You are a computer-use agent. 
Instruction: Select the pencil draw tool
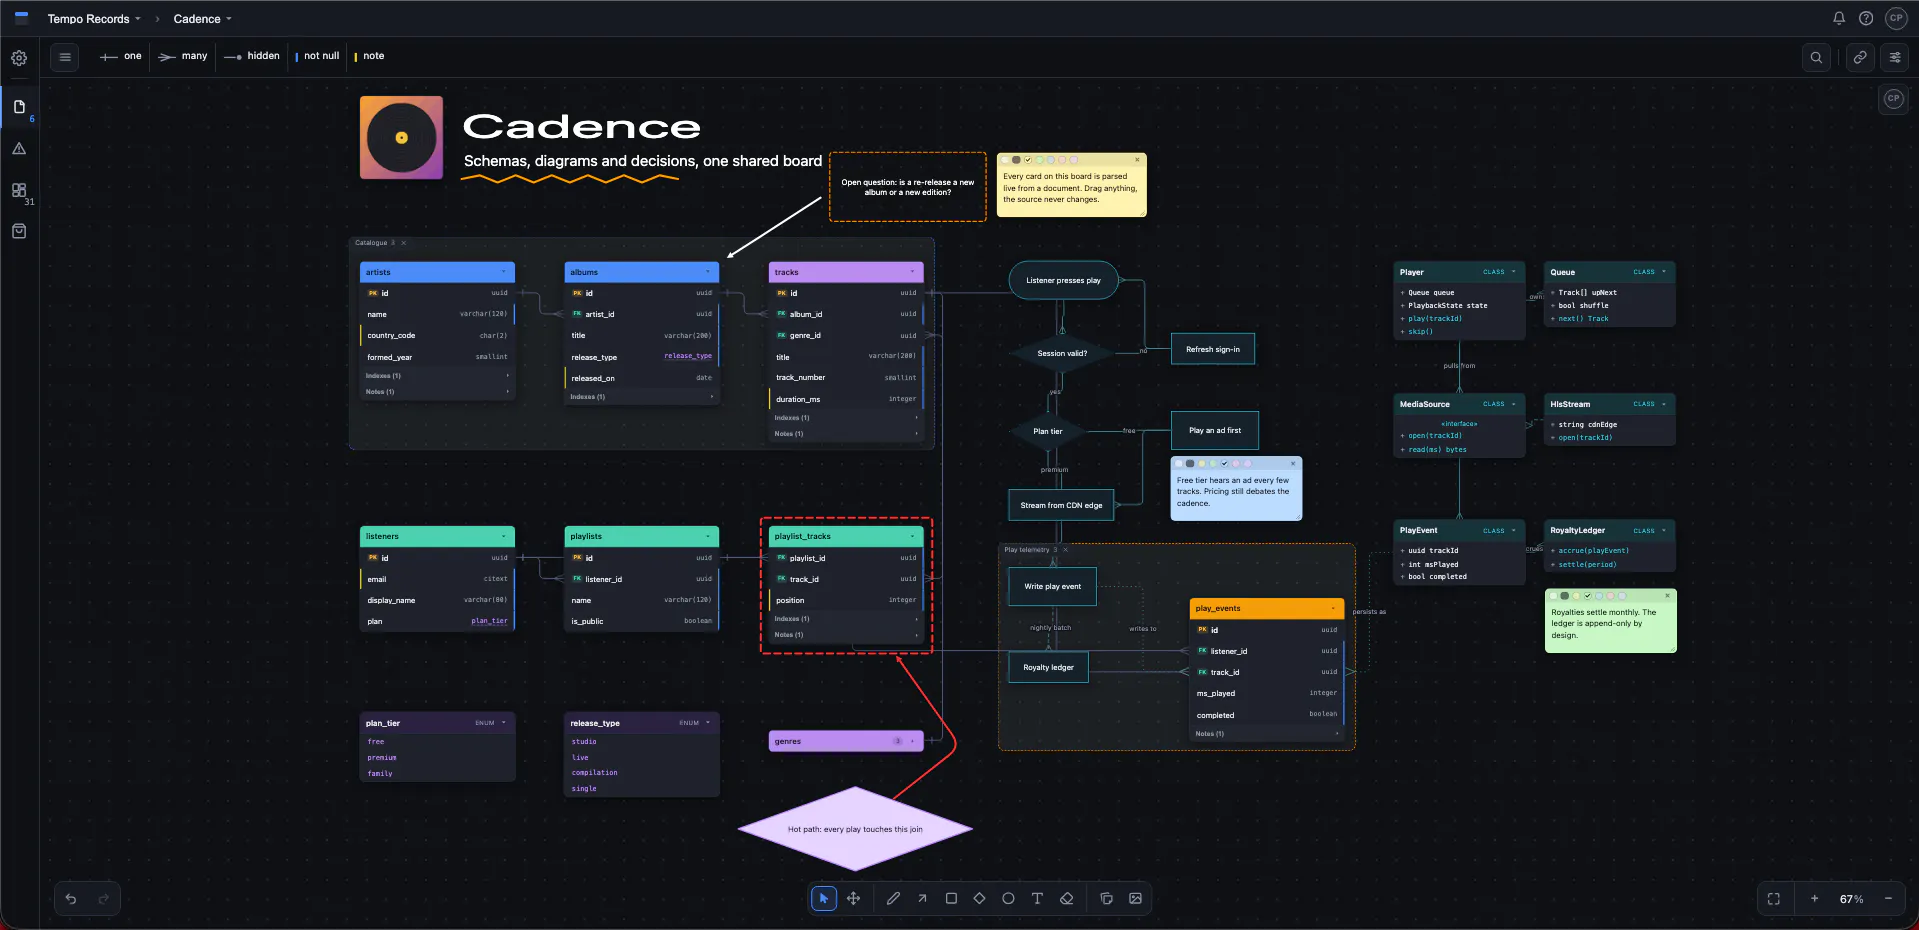[893, 898]
